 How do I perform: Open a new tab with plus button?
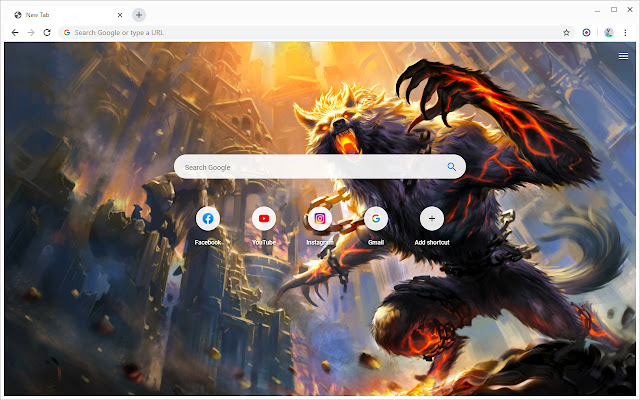coord(139,15)
